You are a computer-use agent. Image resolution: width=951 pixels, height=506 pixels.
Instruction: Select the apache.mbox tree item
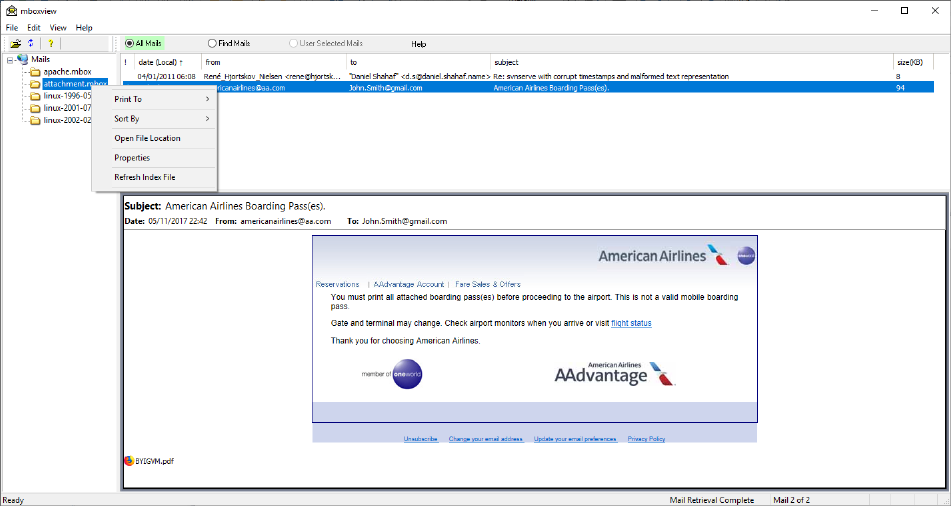pos(67,72)
